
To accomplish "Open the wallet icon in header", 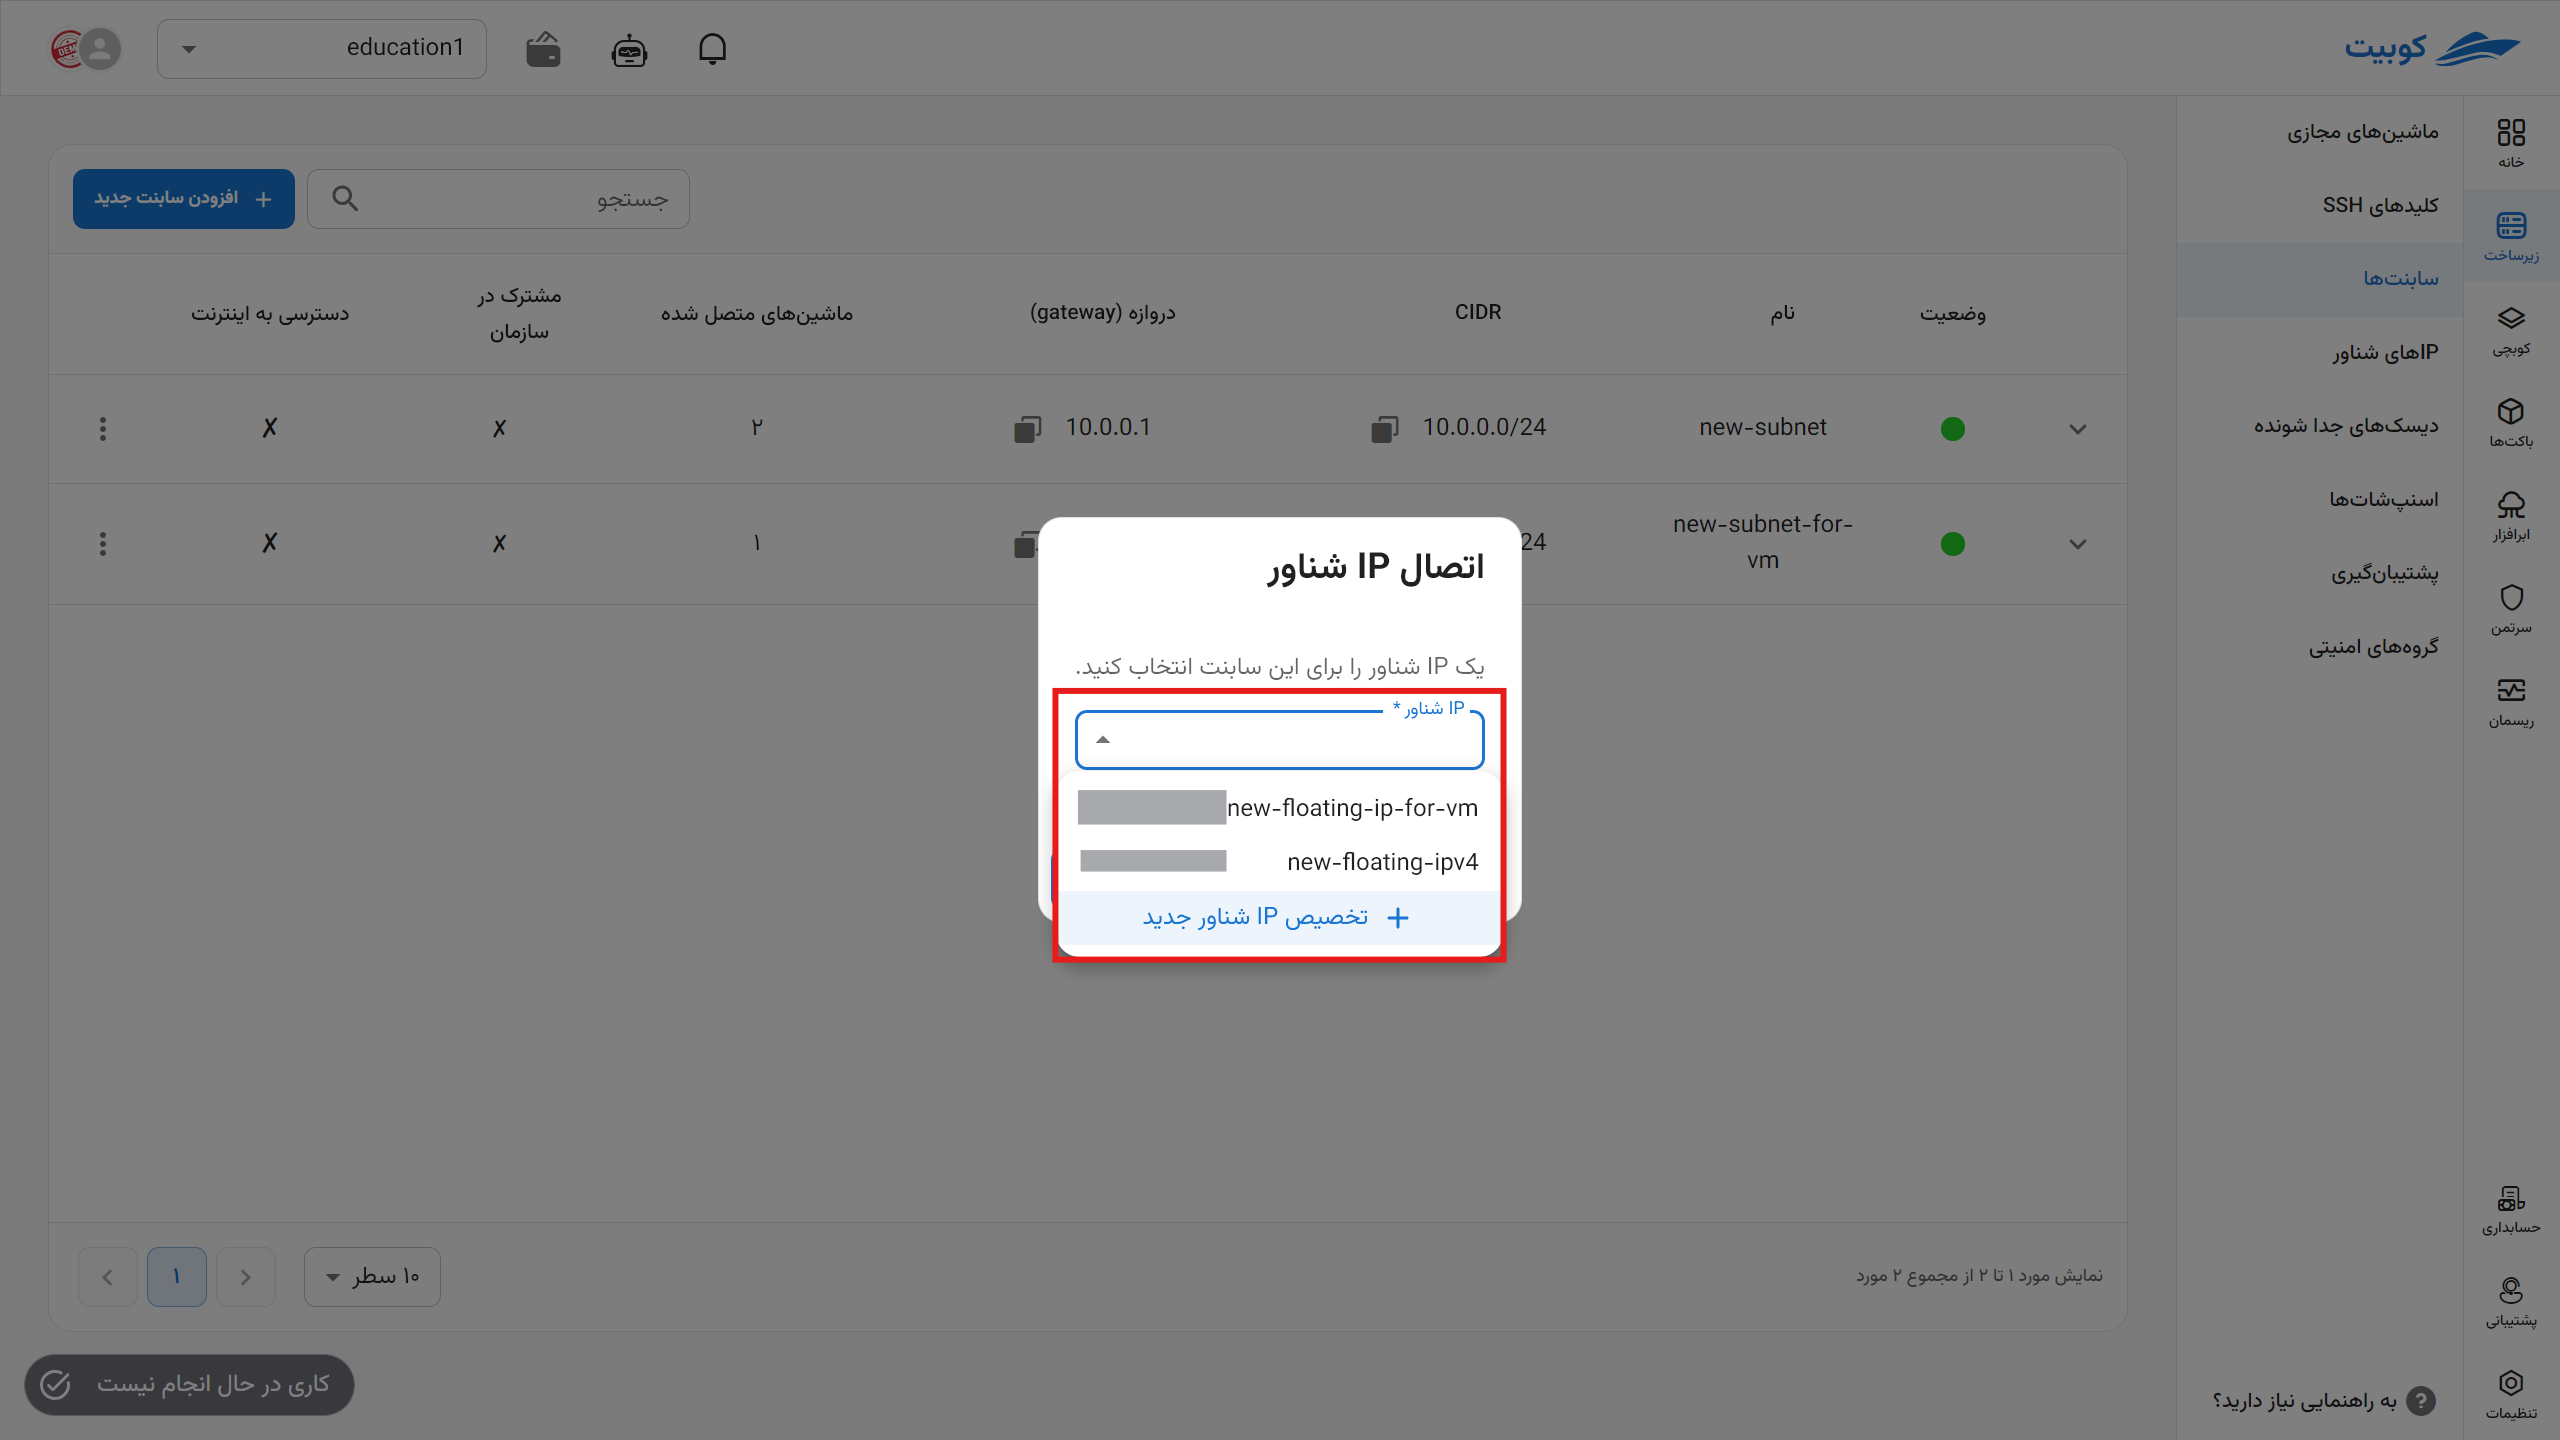I will [543, 49].
